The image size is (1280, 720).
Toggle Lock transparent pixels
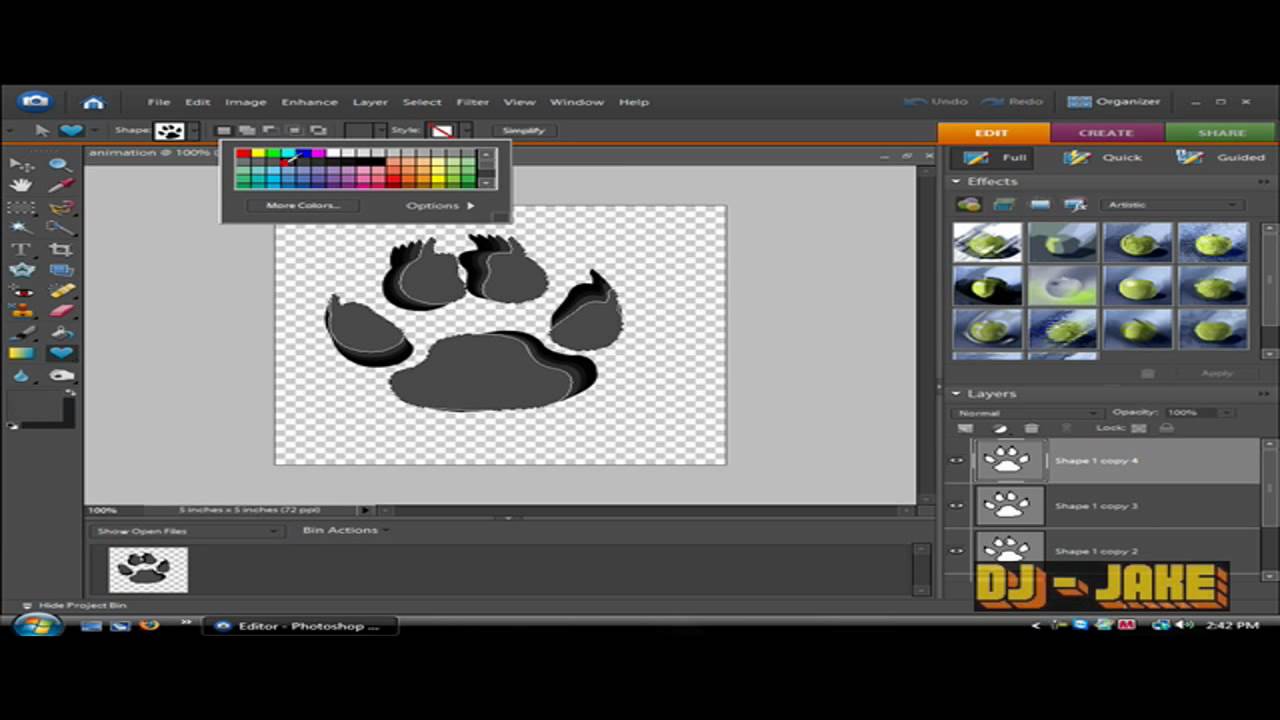[1138, 428]
